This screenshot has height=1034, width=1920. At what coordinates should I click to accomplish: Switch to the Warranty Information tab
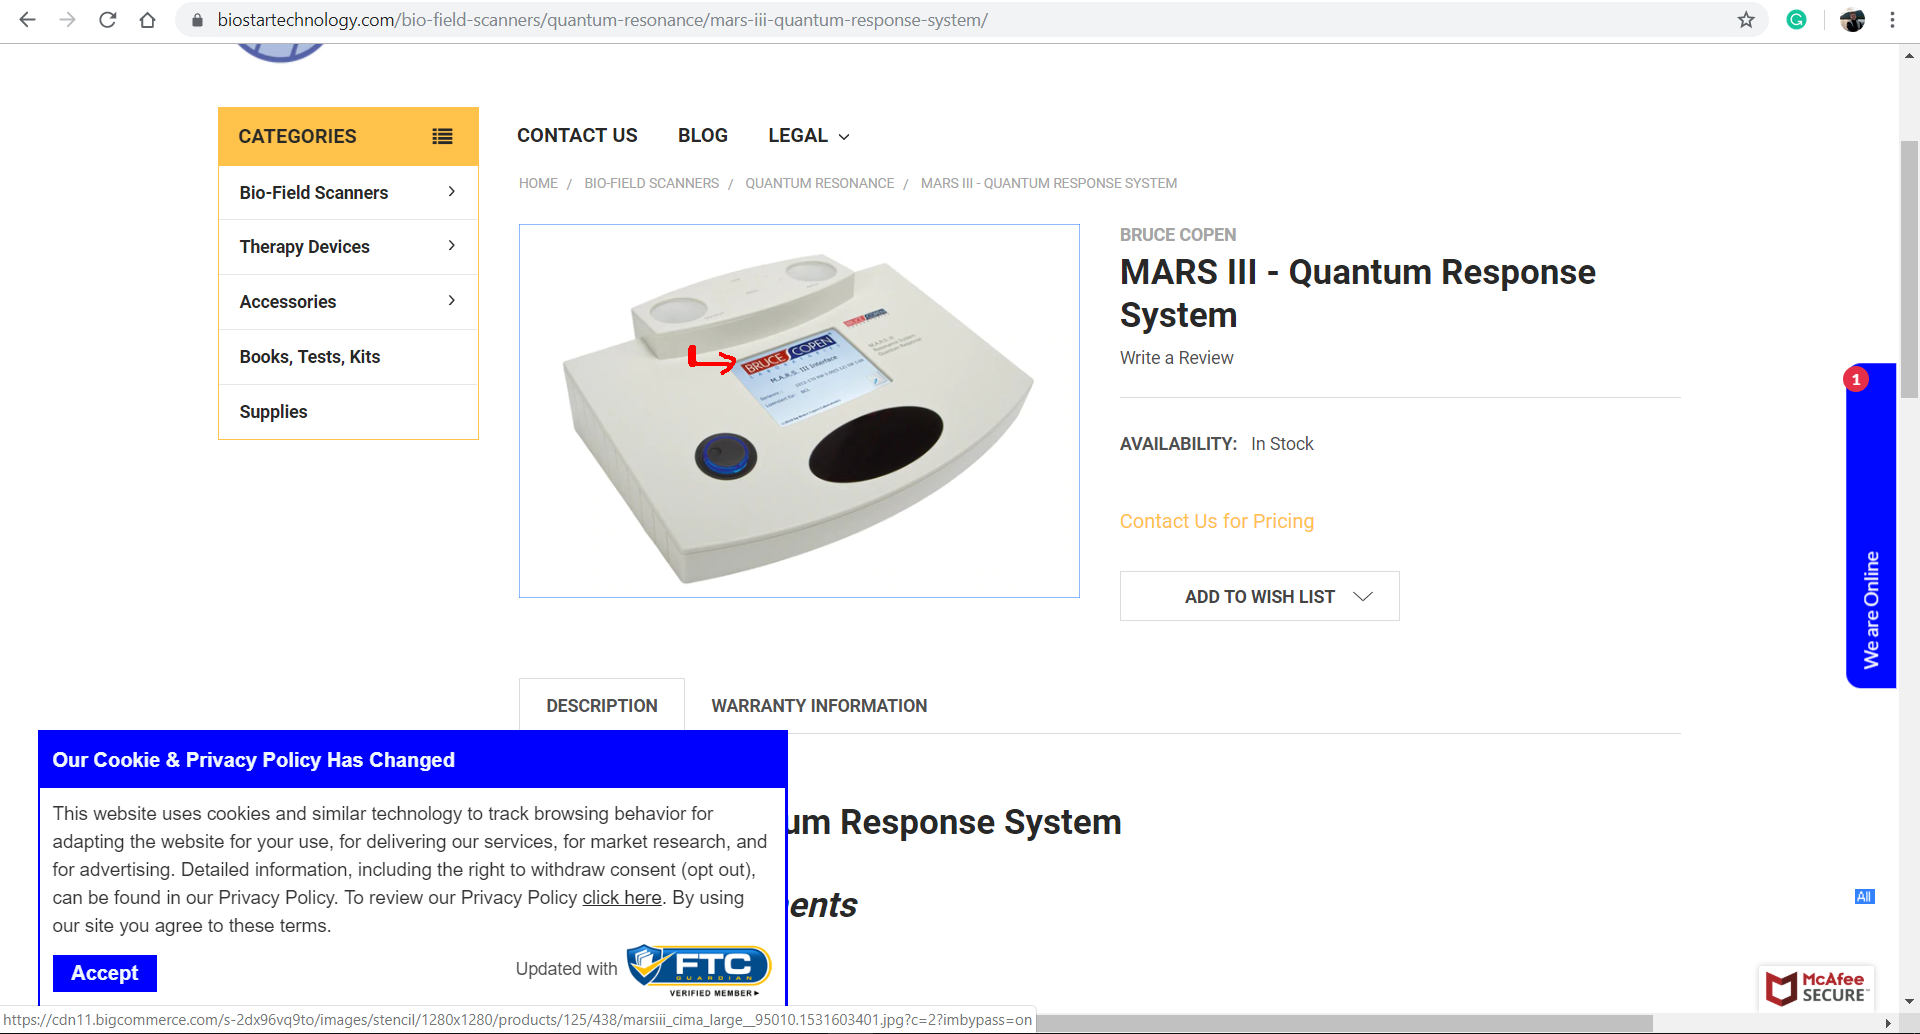point(819,706)
